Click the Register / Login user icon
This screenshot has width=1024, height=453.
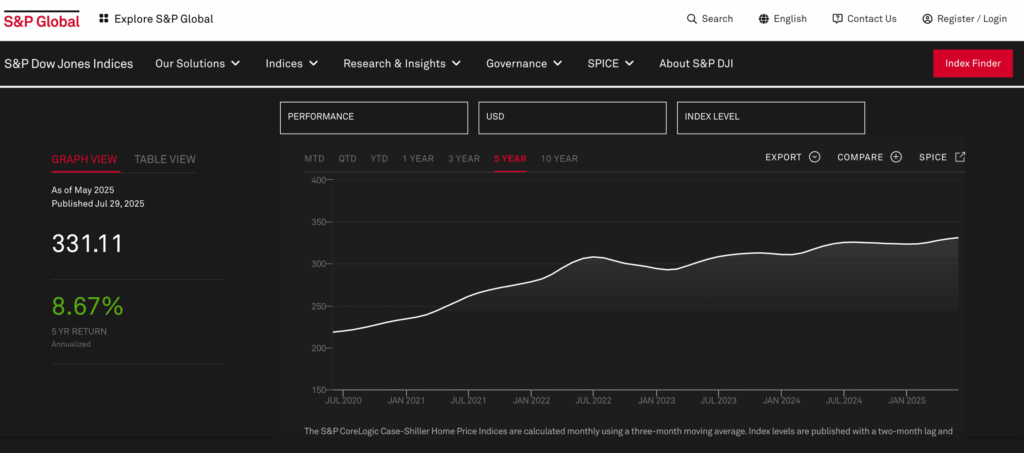click(x=927, y=19)
